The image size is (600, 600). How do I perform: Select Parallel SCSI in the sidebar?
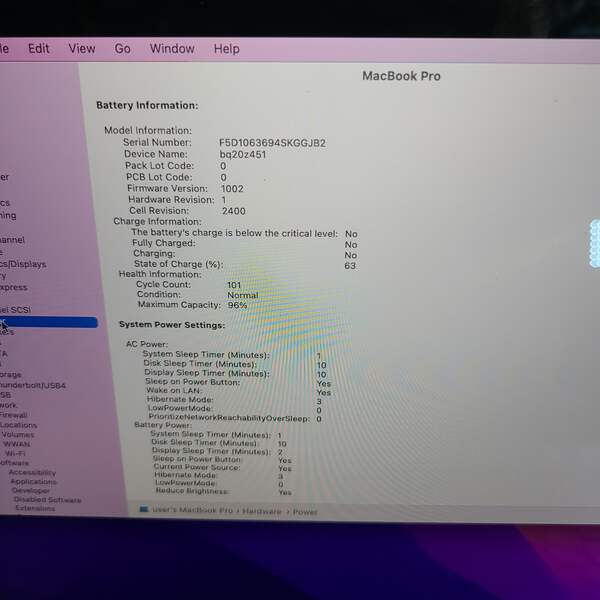pyautogui.click(x=15, y=310)
